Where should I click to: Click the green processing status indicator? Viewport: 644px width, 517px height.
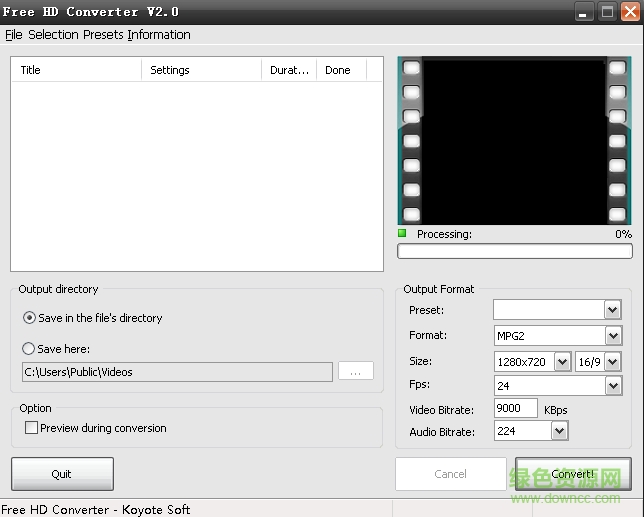click(402, 233)
